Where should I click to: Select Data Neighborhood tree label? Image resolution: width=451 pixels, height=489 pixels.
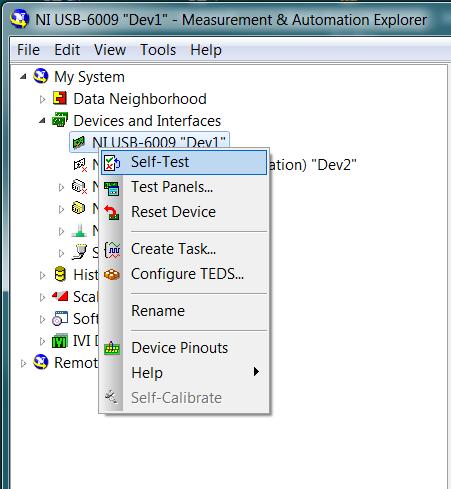(140, 99)
